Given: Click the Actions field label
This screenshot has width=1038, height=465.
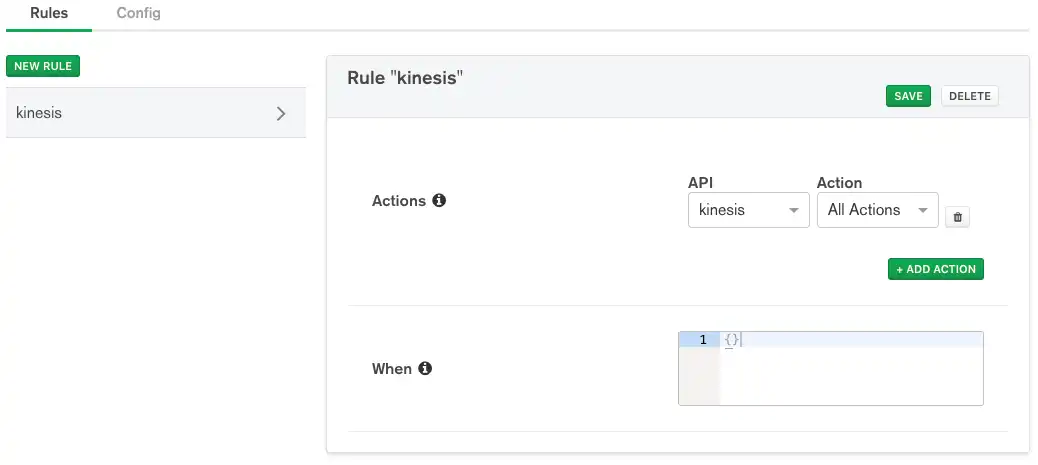Looking at the screenshot, I should tap(399, 201).
